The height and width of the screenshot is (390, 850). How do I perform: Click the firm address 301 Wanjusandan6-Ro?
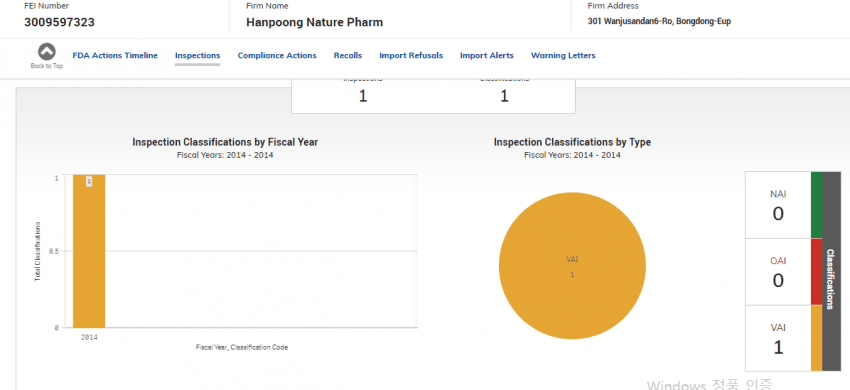point(659,22)
